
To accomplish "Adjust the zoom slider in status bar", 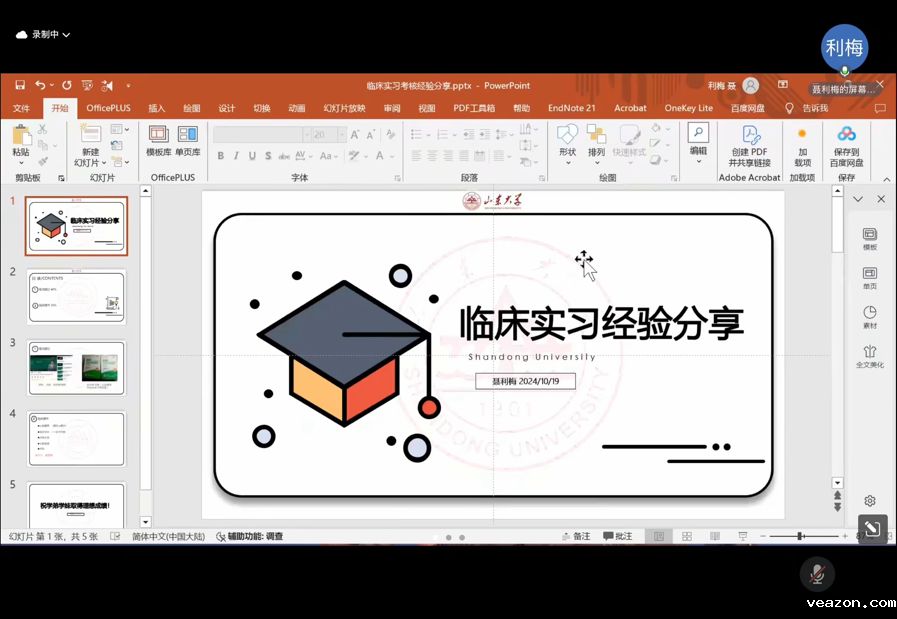I will click(x=800, y=537).
